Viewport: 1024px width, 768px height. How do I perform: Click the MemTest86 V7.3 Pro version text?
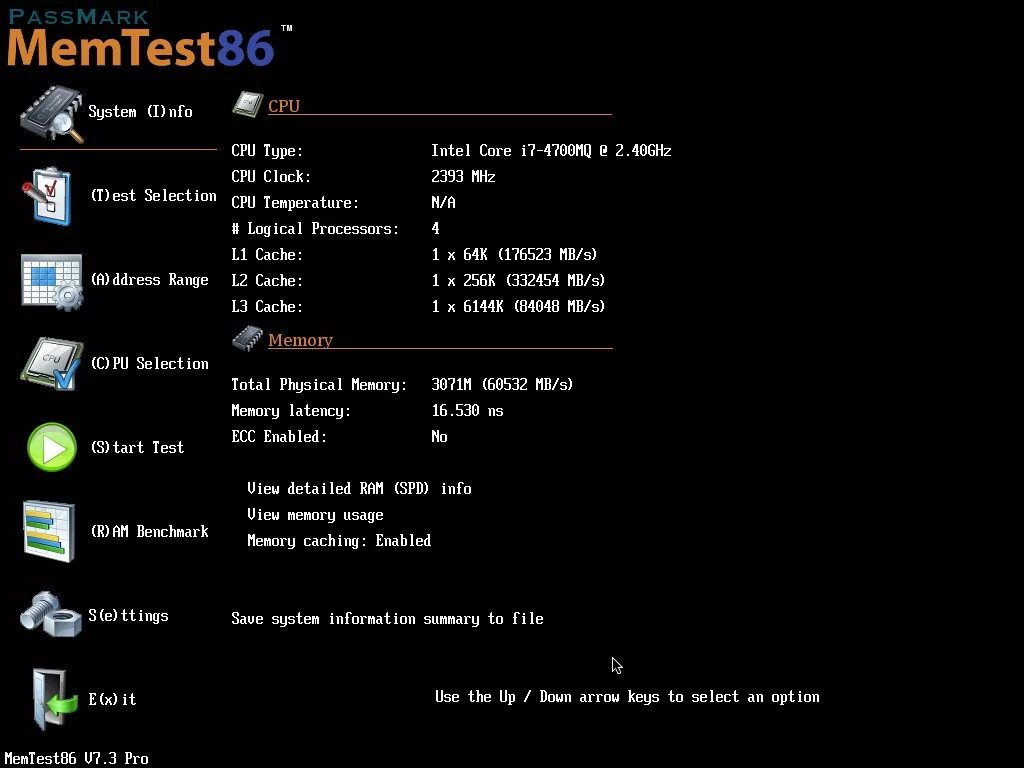click(x=77, y=758)
